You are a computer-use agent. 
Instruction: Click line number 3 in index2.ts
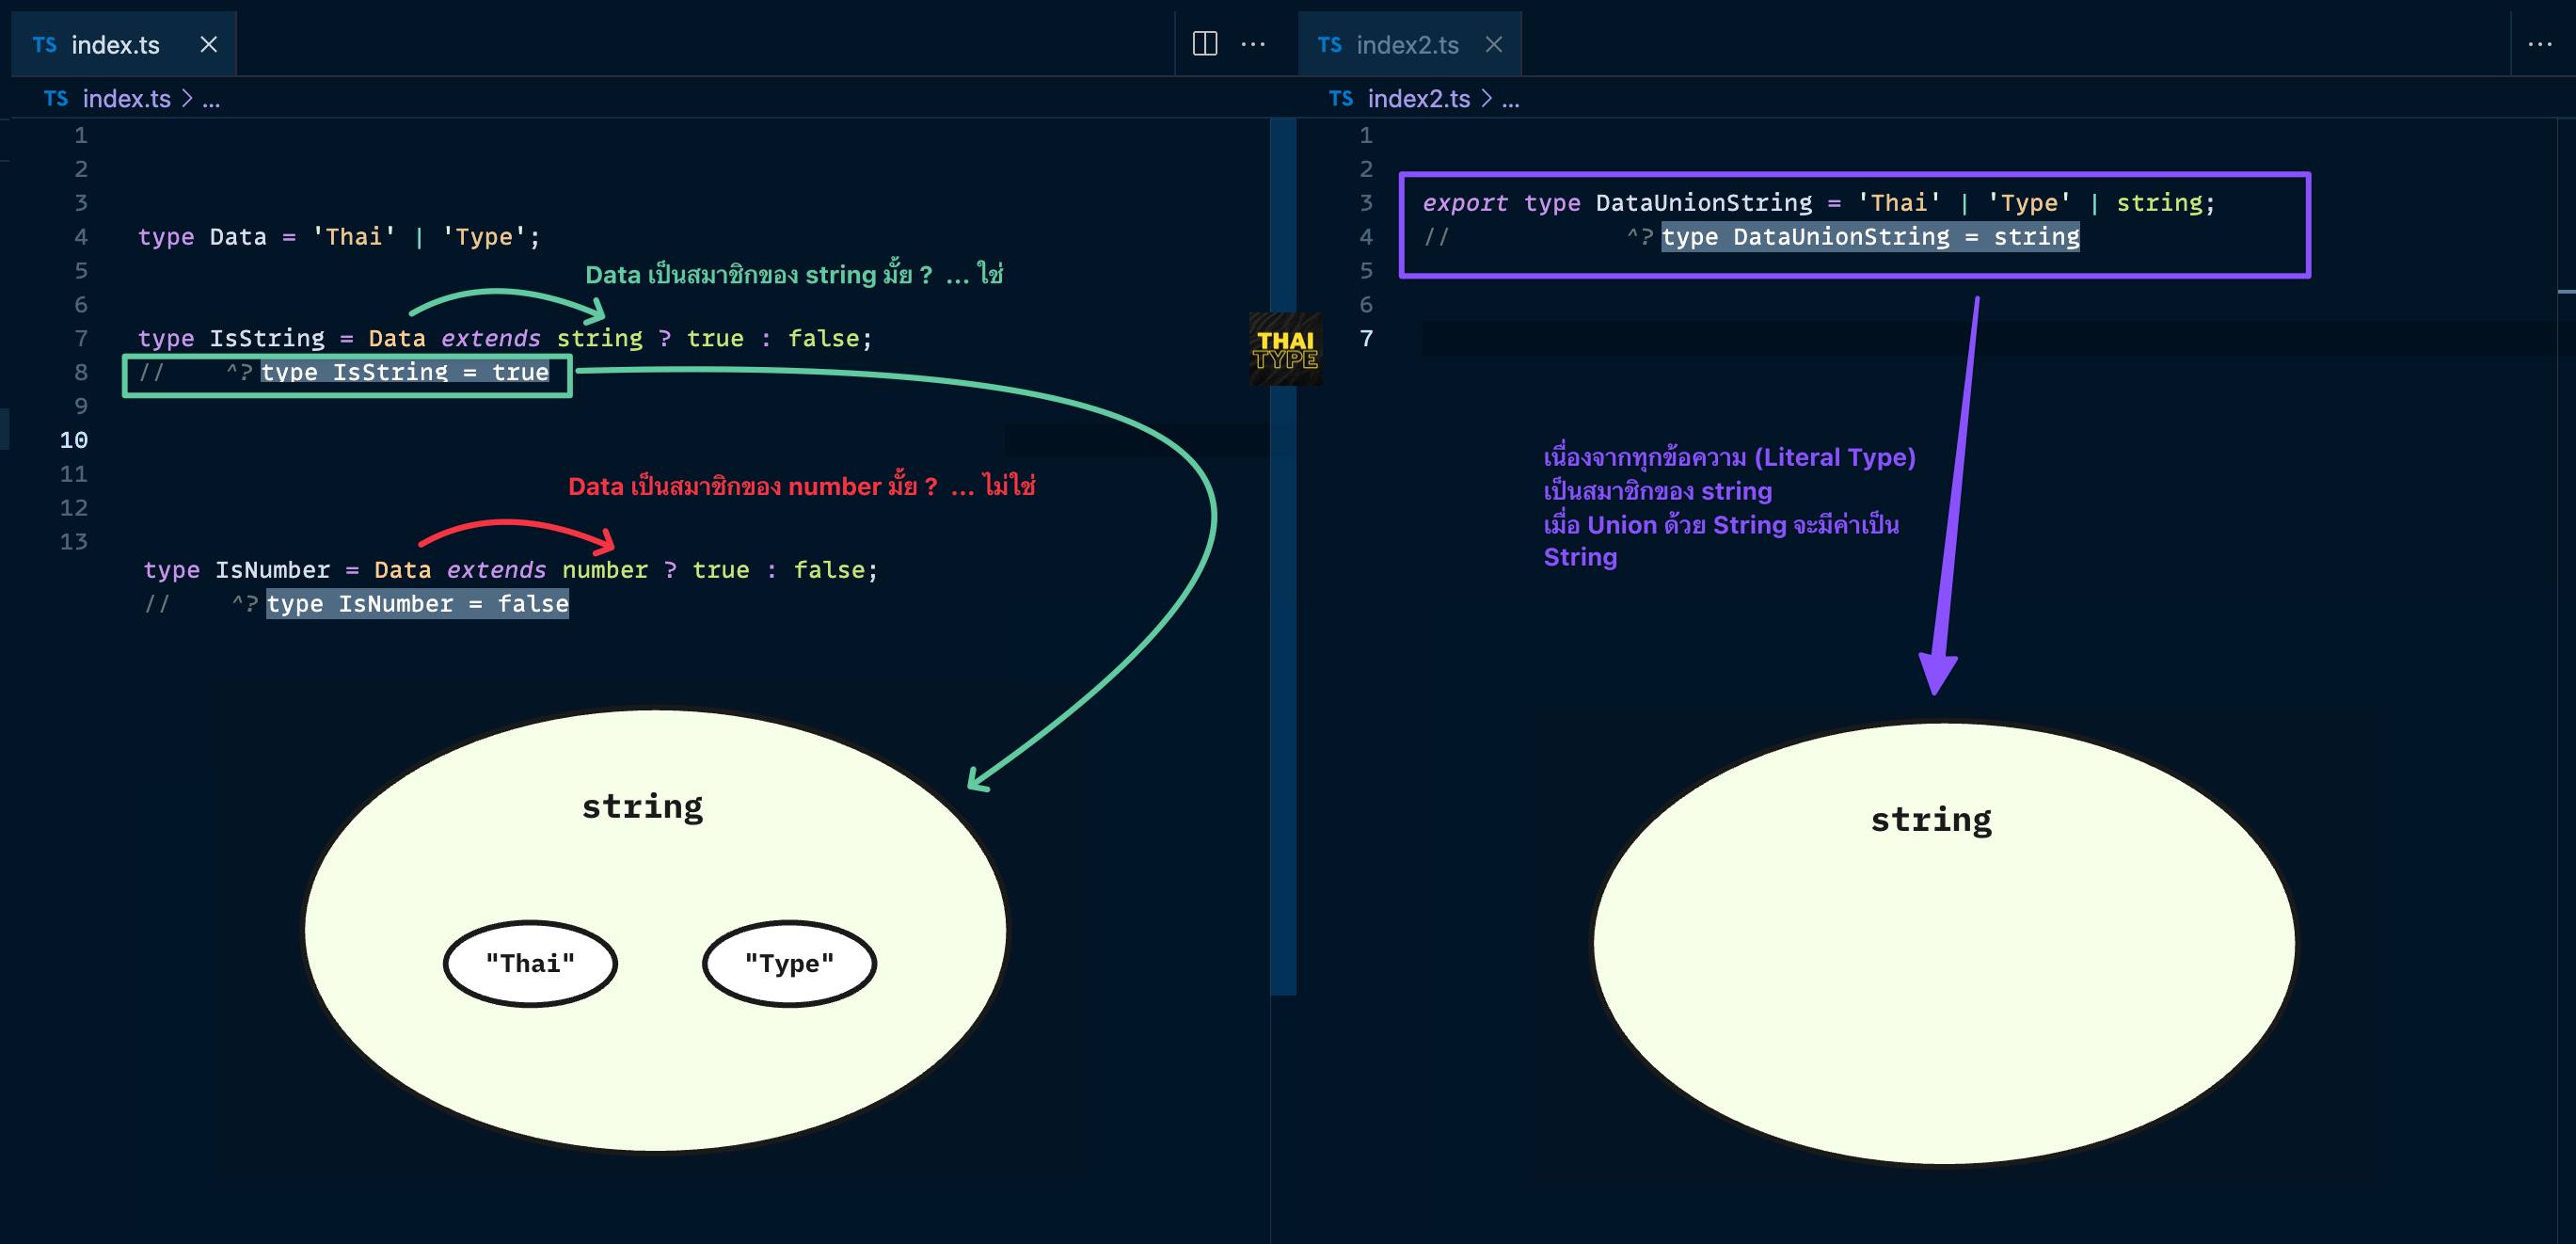(1366, 203)
